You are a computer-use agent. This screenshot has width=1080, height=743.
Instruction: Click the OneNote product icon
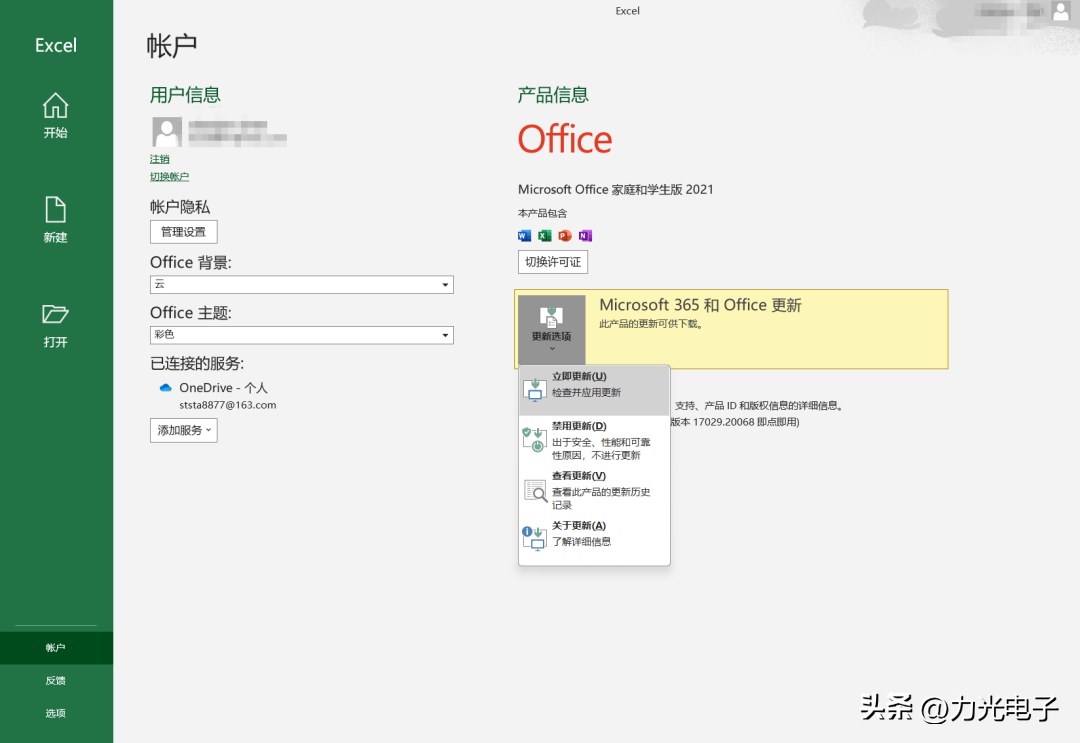(x=585, y=236)
